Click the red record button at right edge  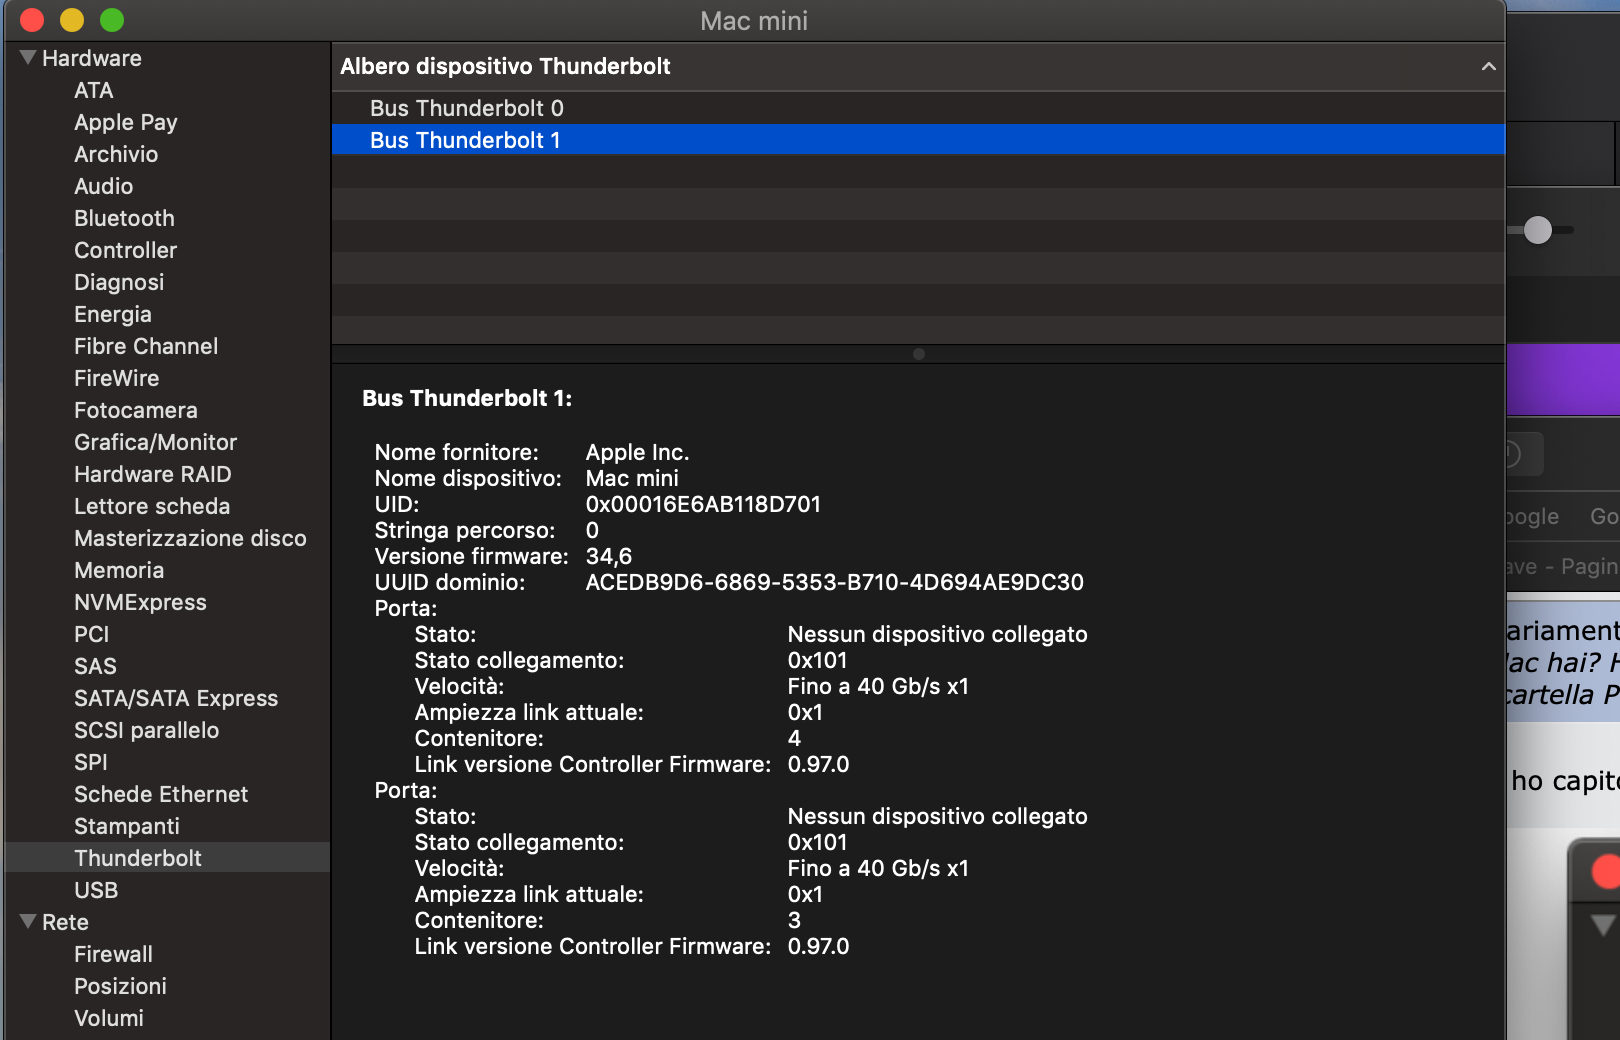tap(1607, 871)
